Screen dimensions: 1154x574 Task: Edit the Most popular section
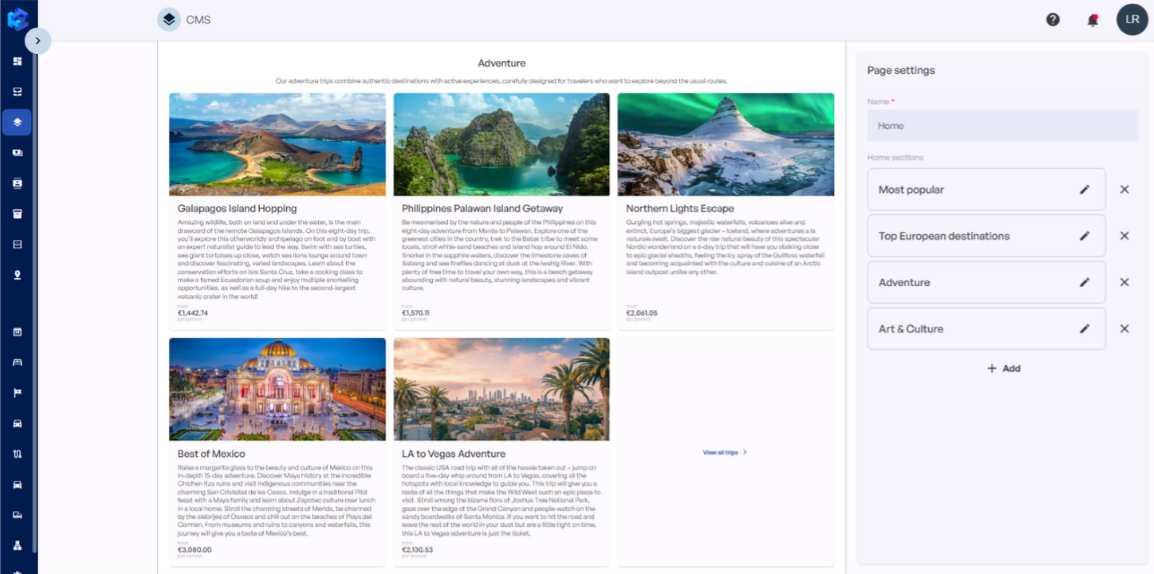1084,190
